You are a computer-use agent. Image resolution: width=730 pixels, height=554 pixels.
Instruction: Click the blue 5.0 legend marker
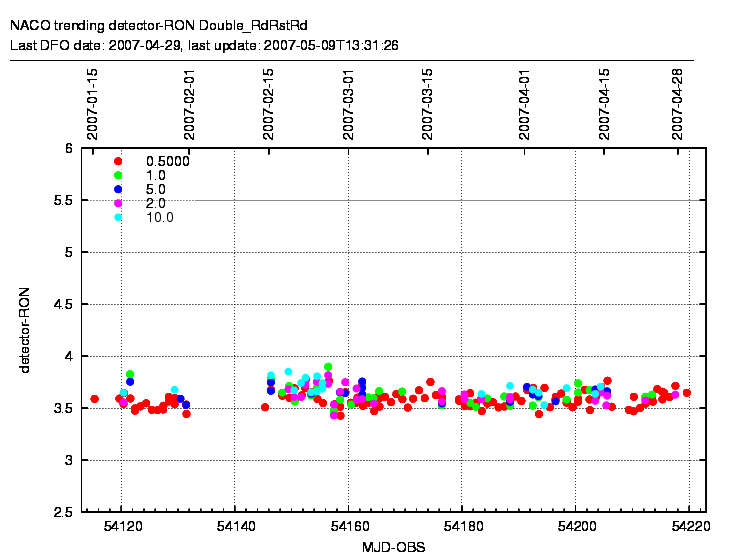click(x=118, y=189)
